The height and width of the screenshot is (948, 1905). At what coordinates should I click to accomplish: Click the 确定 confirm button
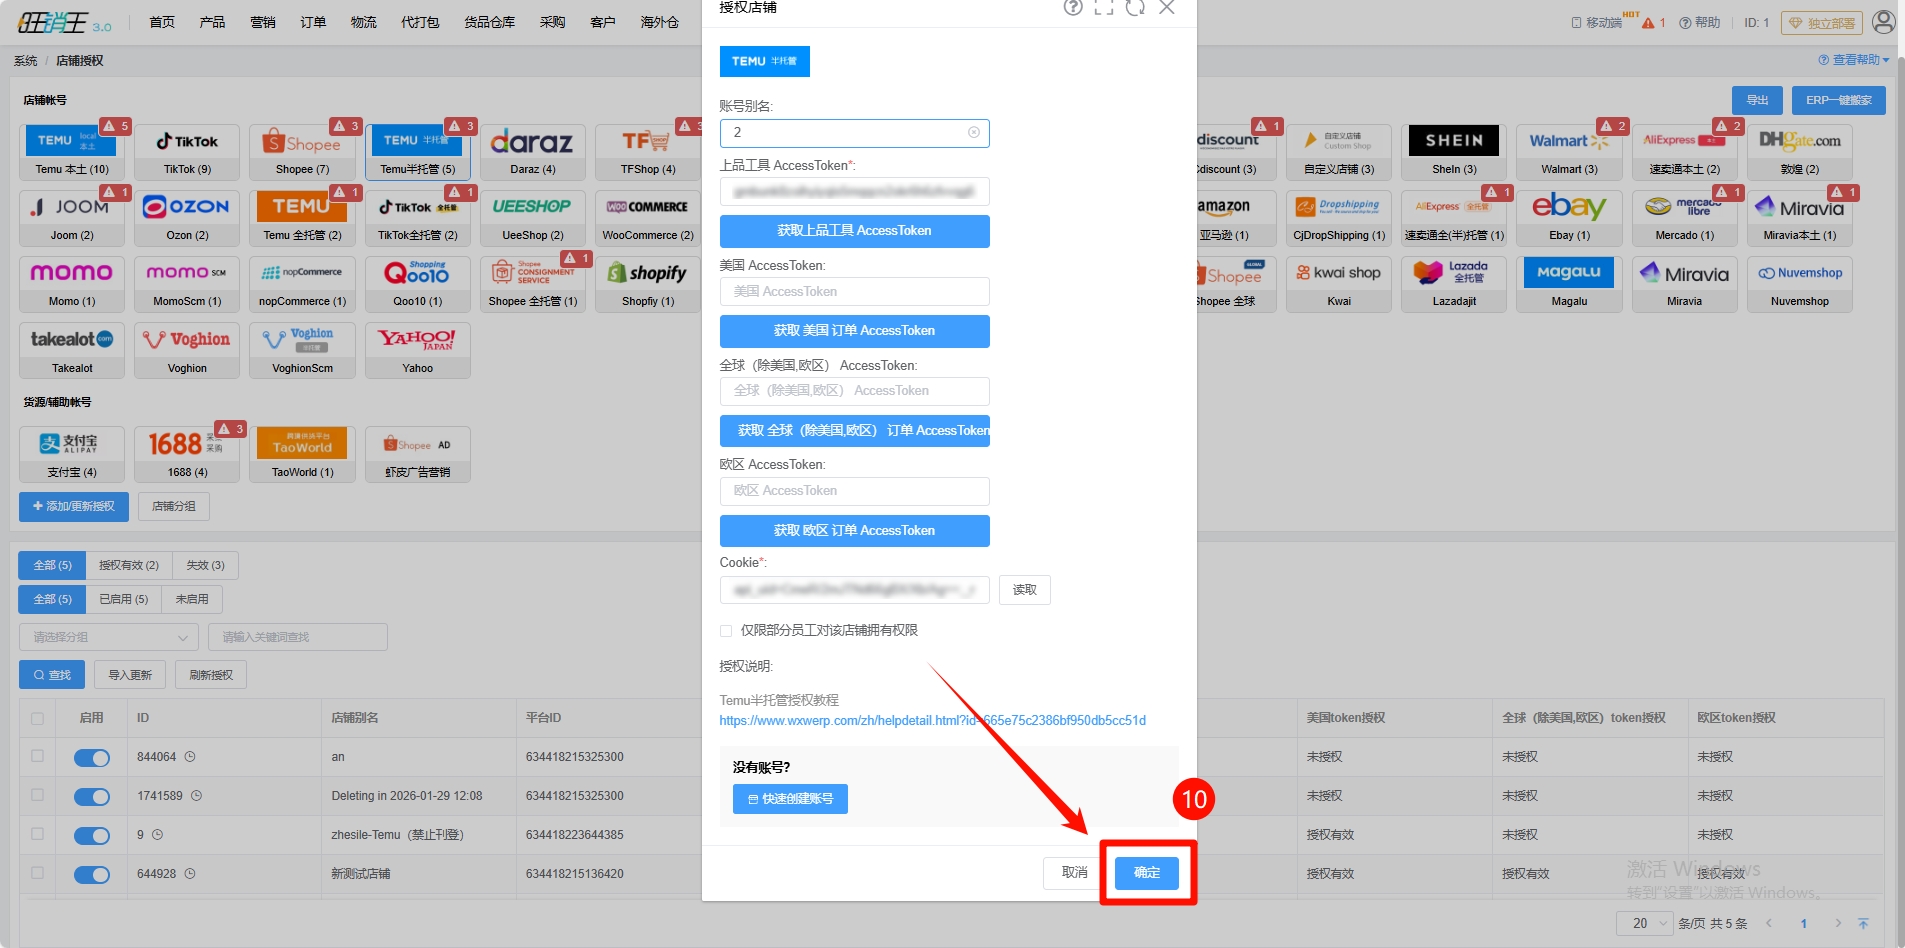(1147, 873)
